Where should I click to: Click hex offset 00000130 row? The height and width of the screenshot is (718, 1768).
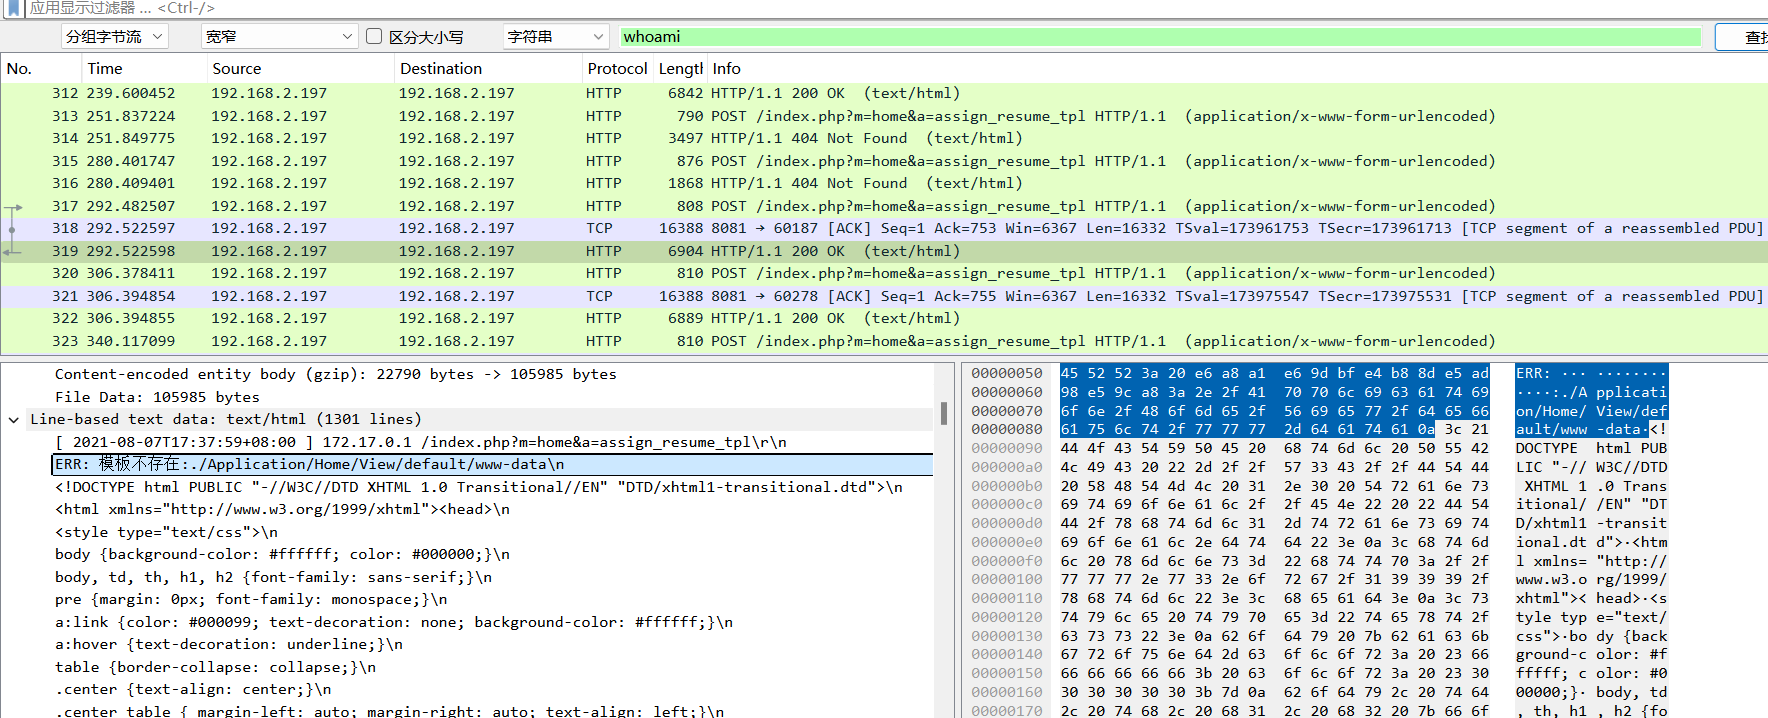tap(1007, 636)
